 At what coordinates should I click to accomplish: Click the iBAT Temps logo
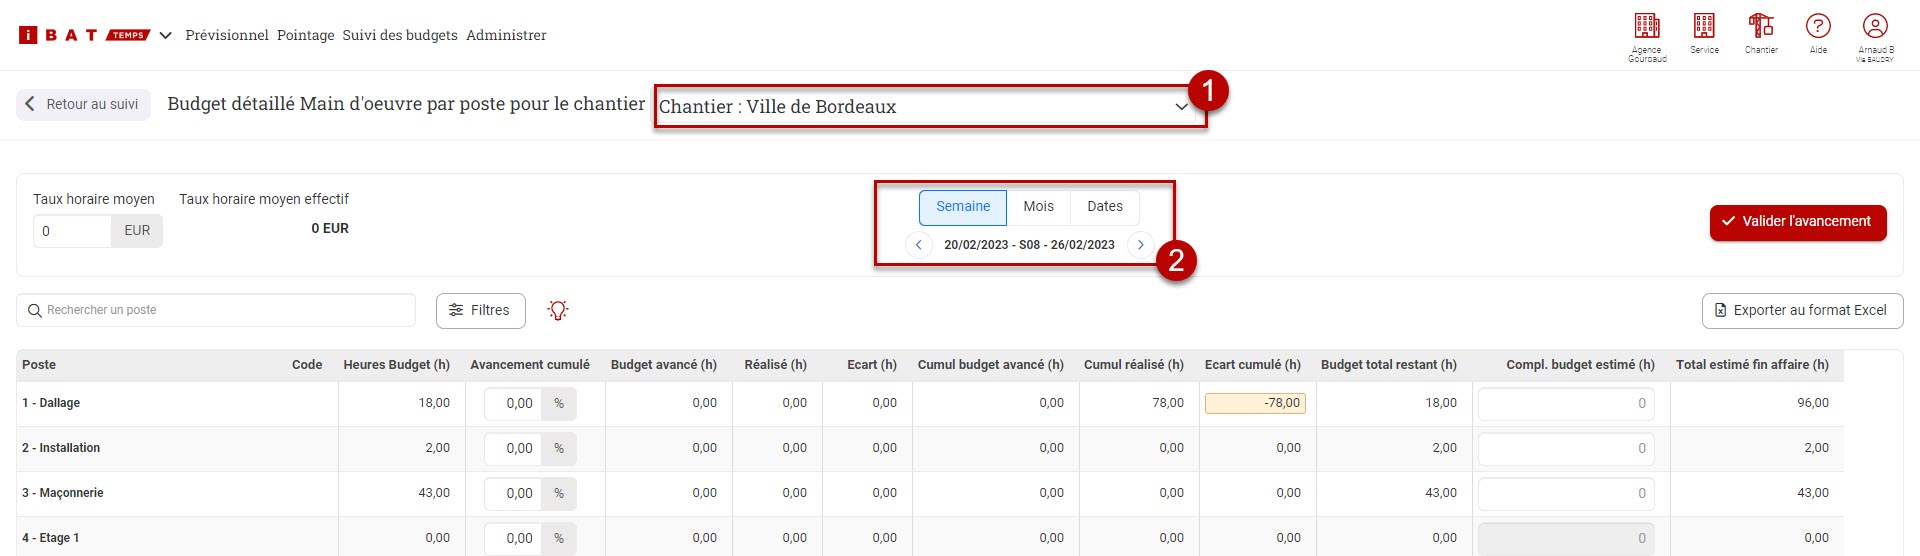pyautogui.click(x=84, y=35)
